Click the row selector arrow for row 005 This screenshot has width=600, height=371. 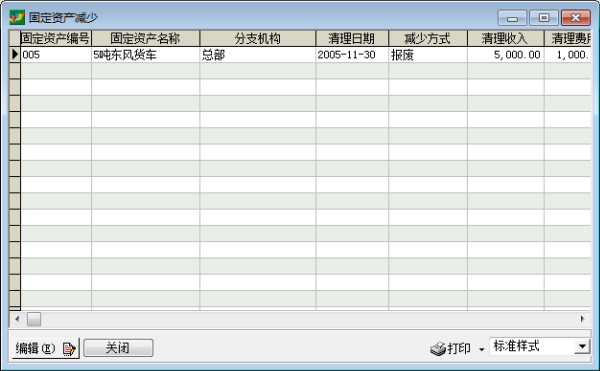tap(15, 55)
